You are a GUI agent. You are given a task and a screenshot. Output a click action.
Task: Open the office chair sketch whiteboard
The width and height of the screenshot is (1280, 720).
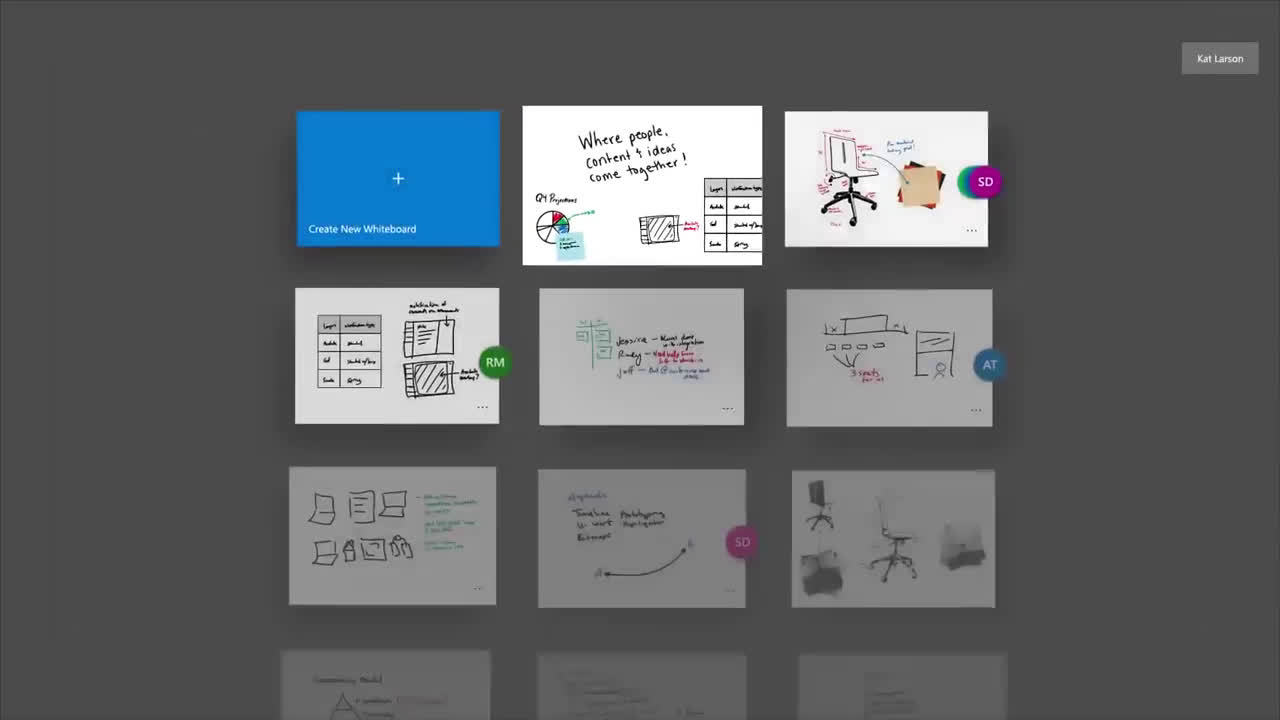point(870,178)
